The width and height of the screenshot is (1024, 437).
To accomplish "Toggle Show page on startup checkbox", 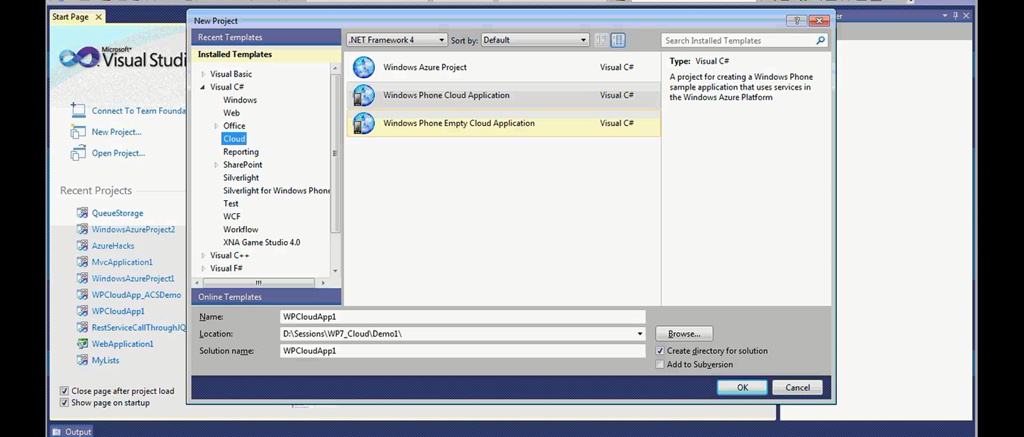I will (x=64, y=402).
